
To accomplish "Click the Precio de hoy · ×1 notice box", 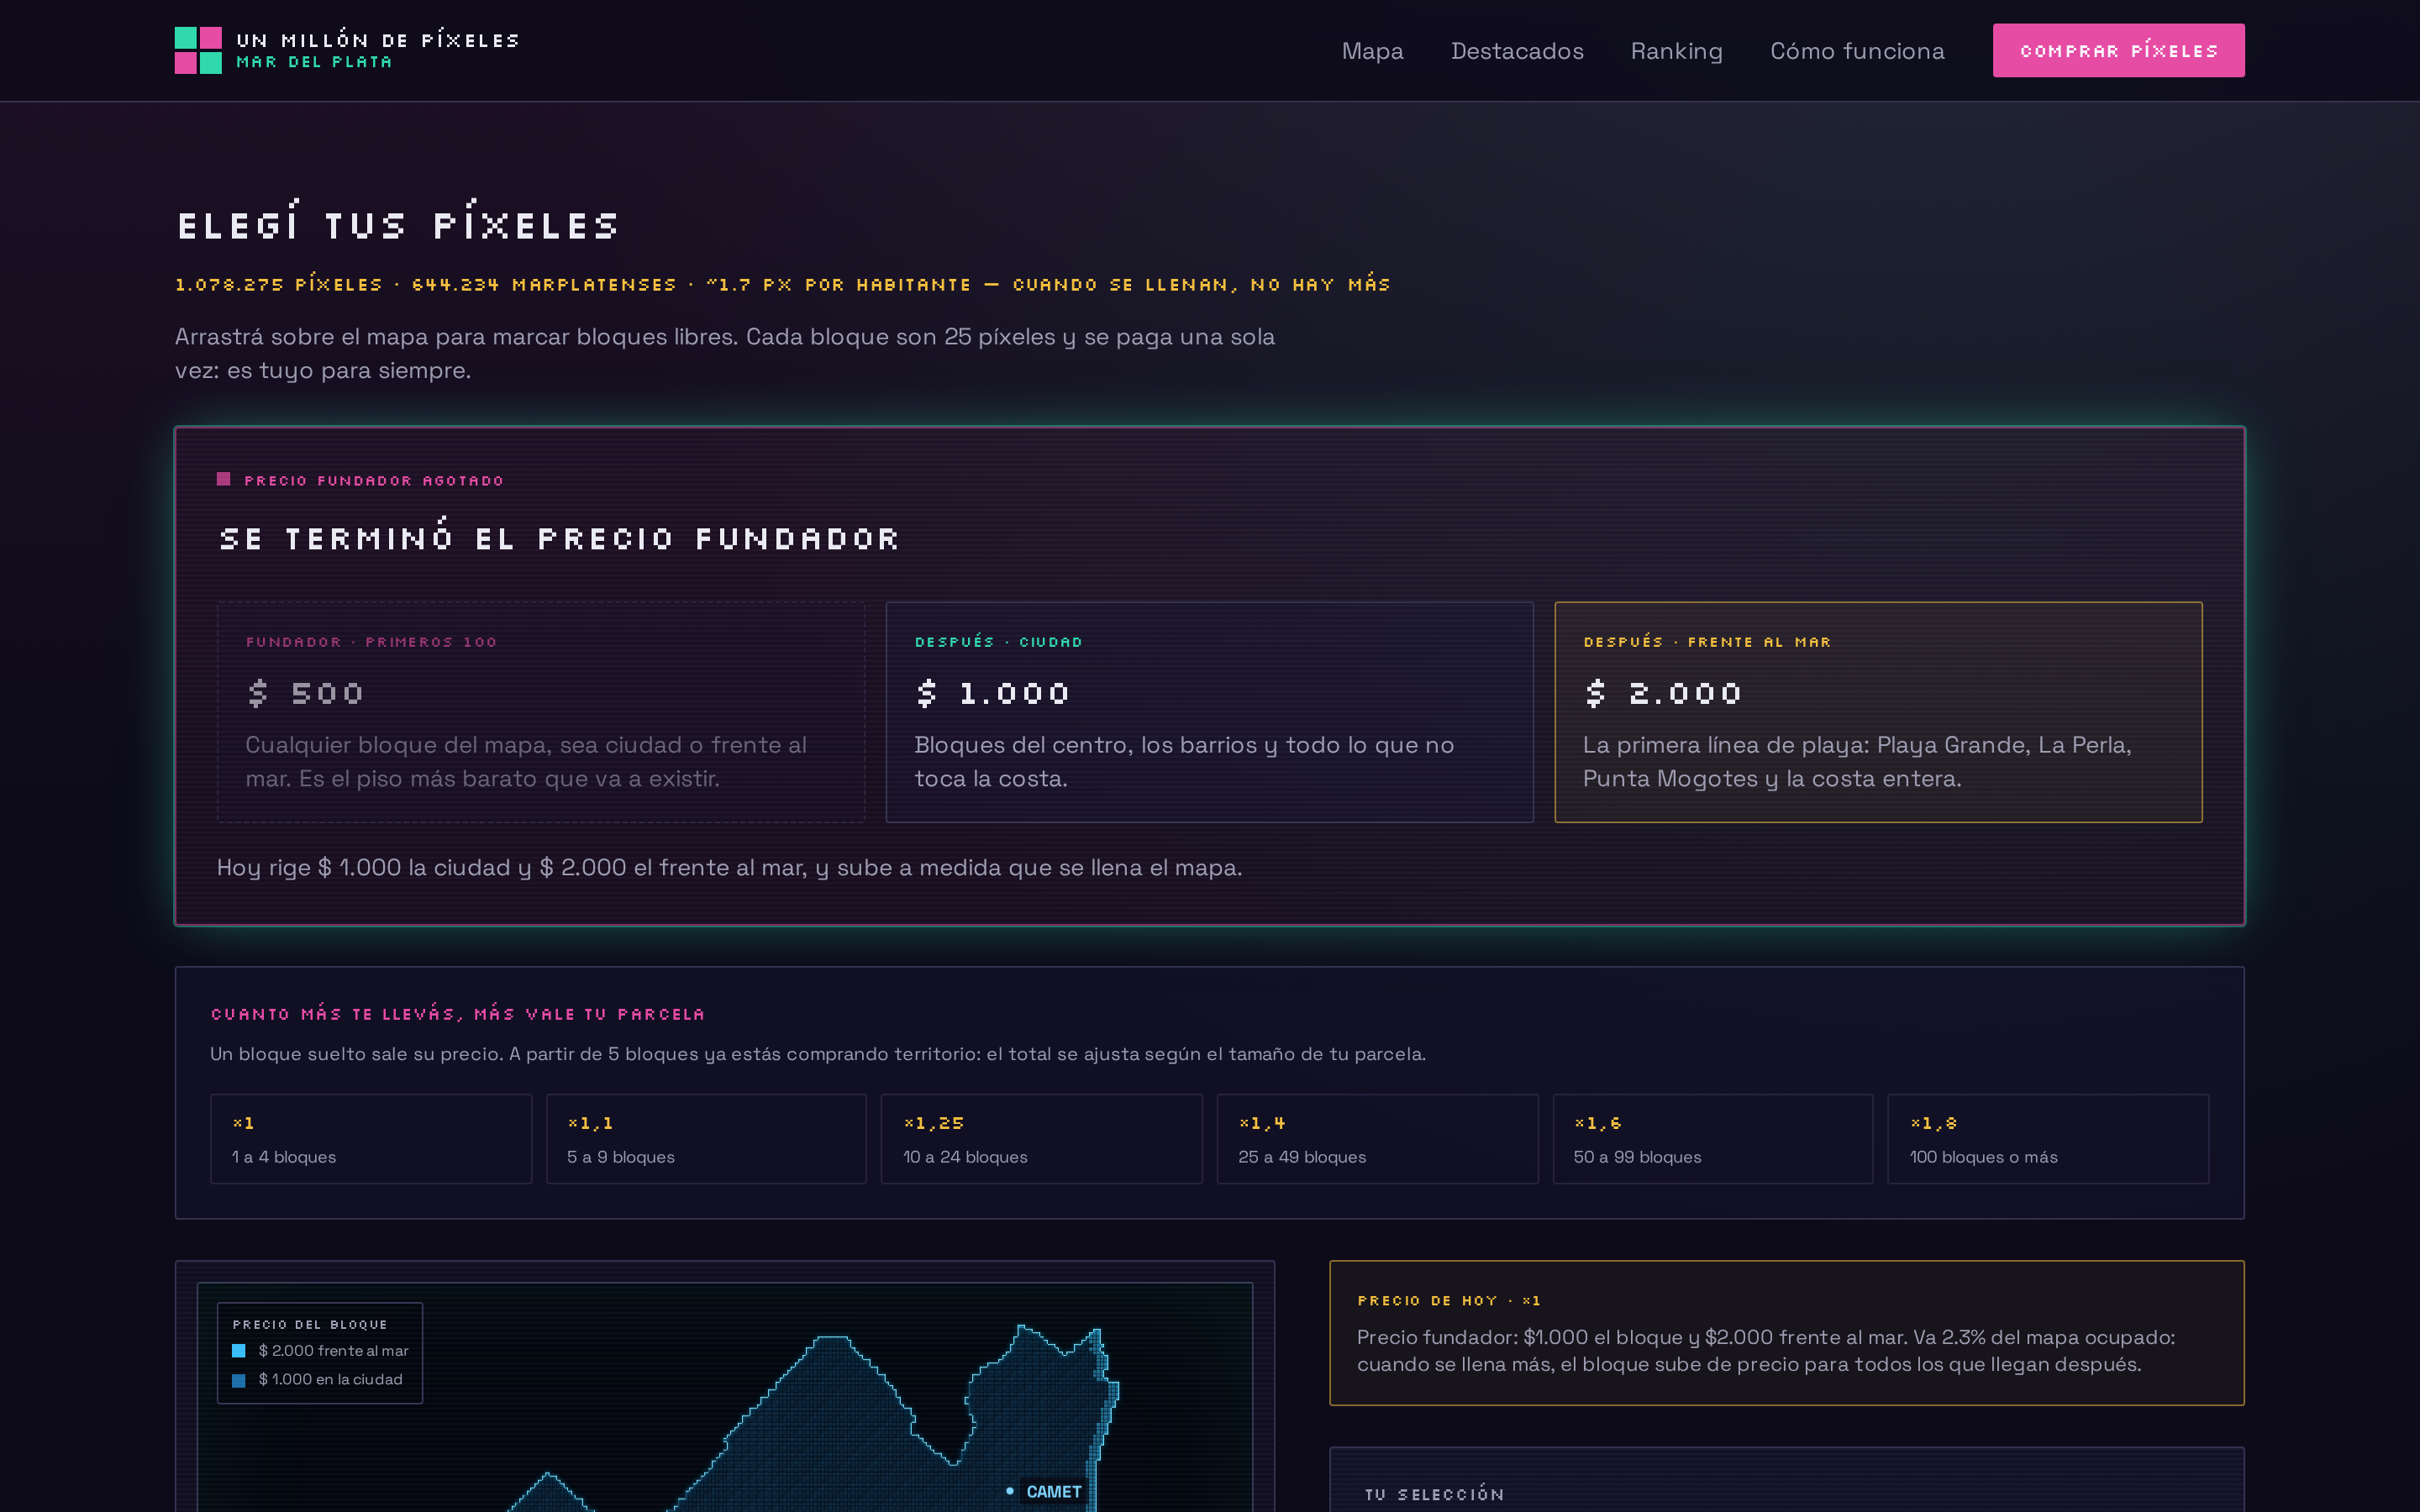I will (1786, 1333).
